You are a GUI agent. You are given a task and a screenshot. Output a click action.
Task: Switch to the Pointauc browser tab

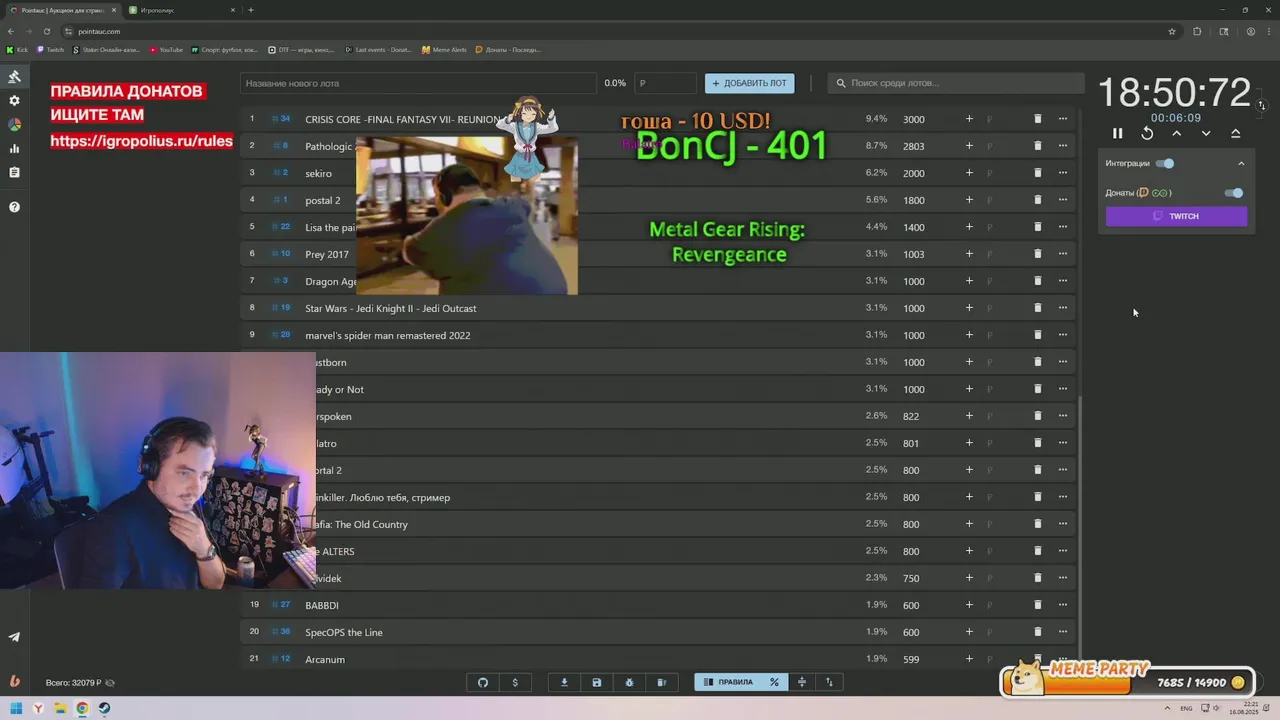[x=62, y=10]
